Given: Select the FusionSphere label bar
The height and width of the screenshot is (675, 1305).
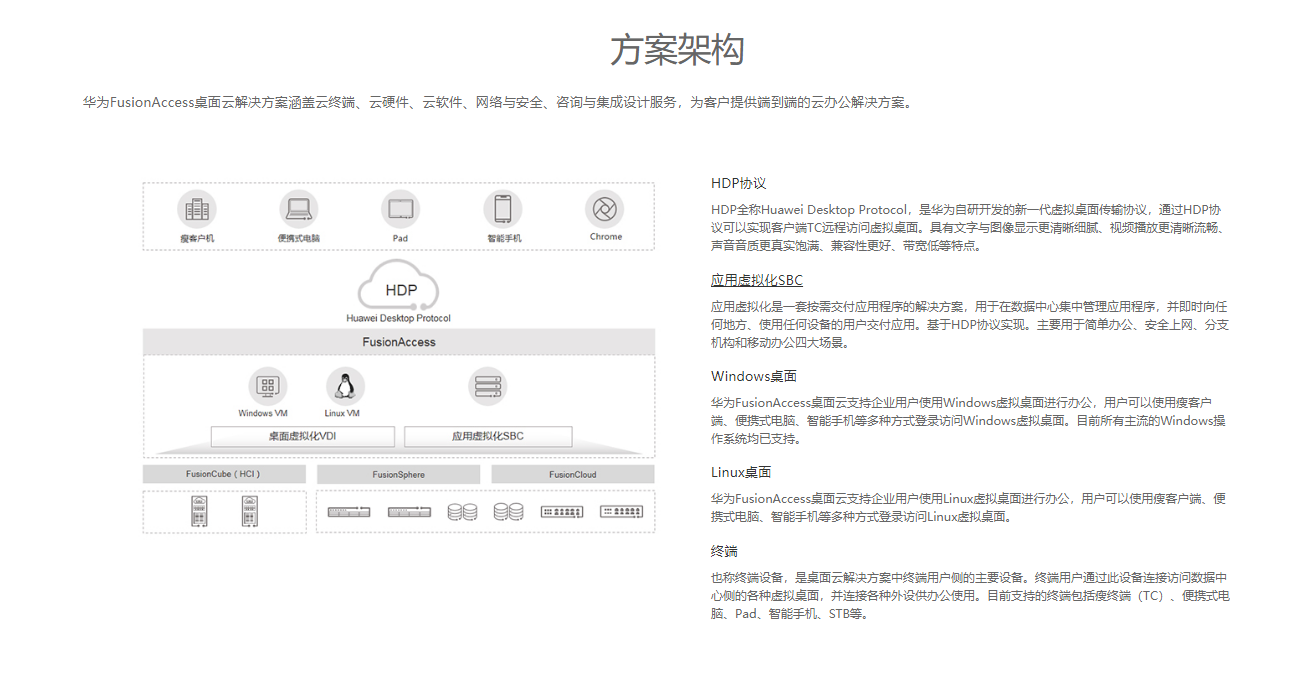Looking at the screenshot, I should [x=399, y=474].
